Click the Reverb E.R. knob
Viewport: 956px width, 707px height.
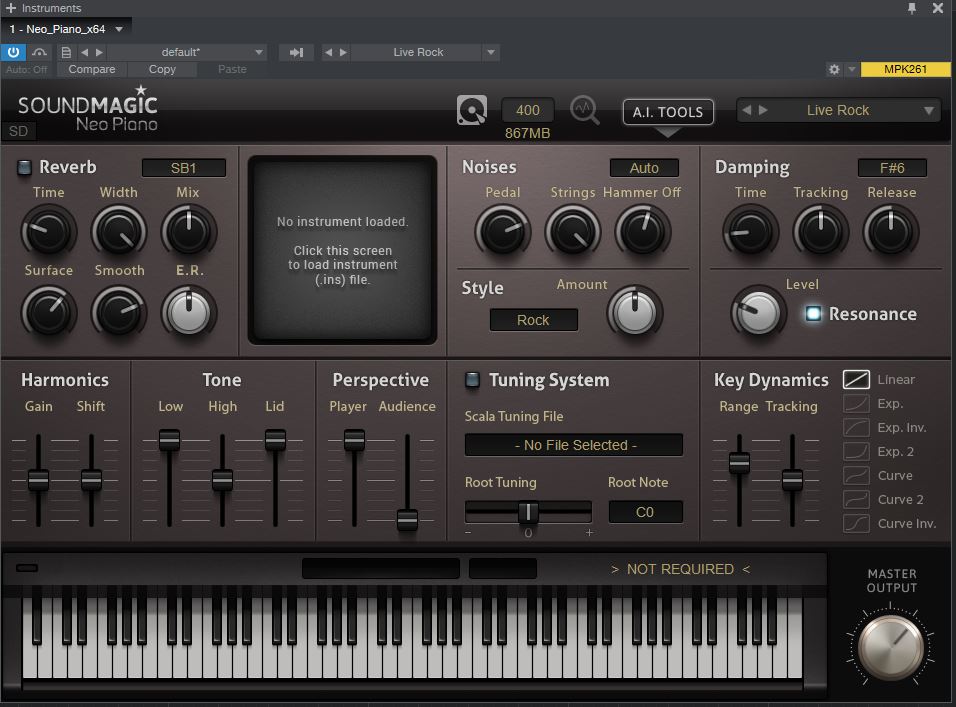189,312
